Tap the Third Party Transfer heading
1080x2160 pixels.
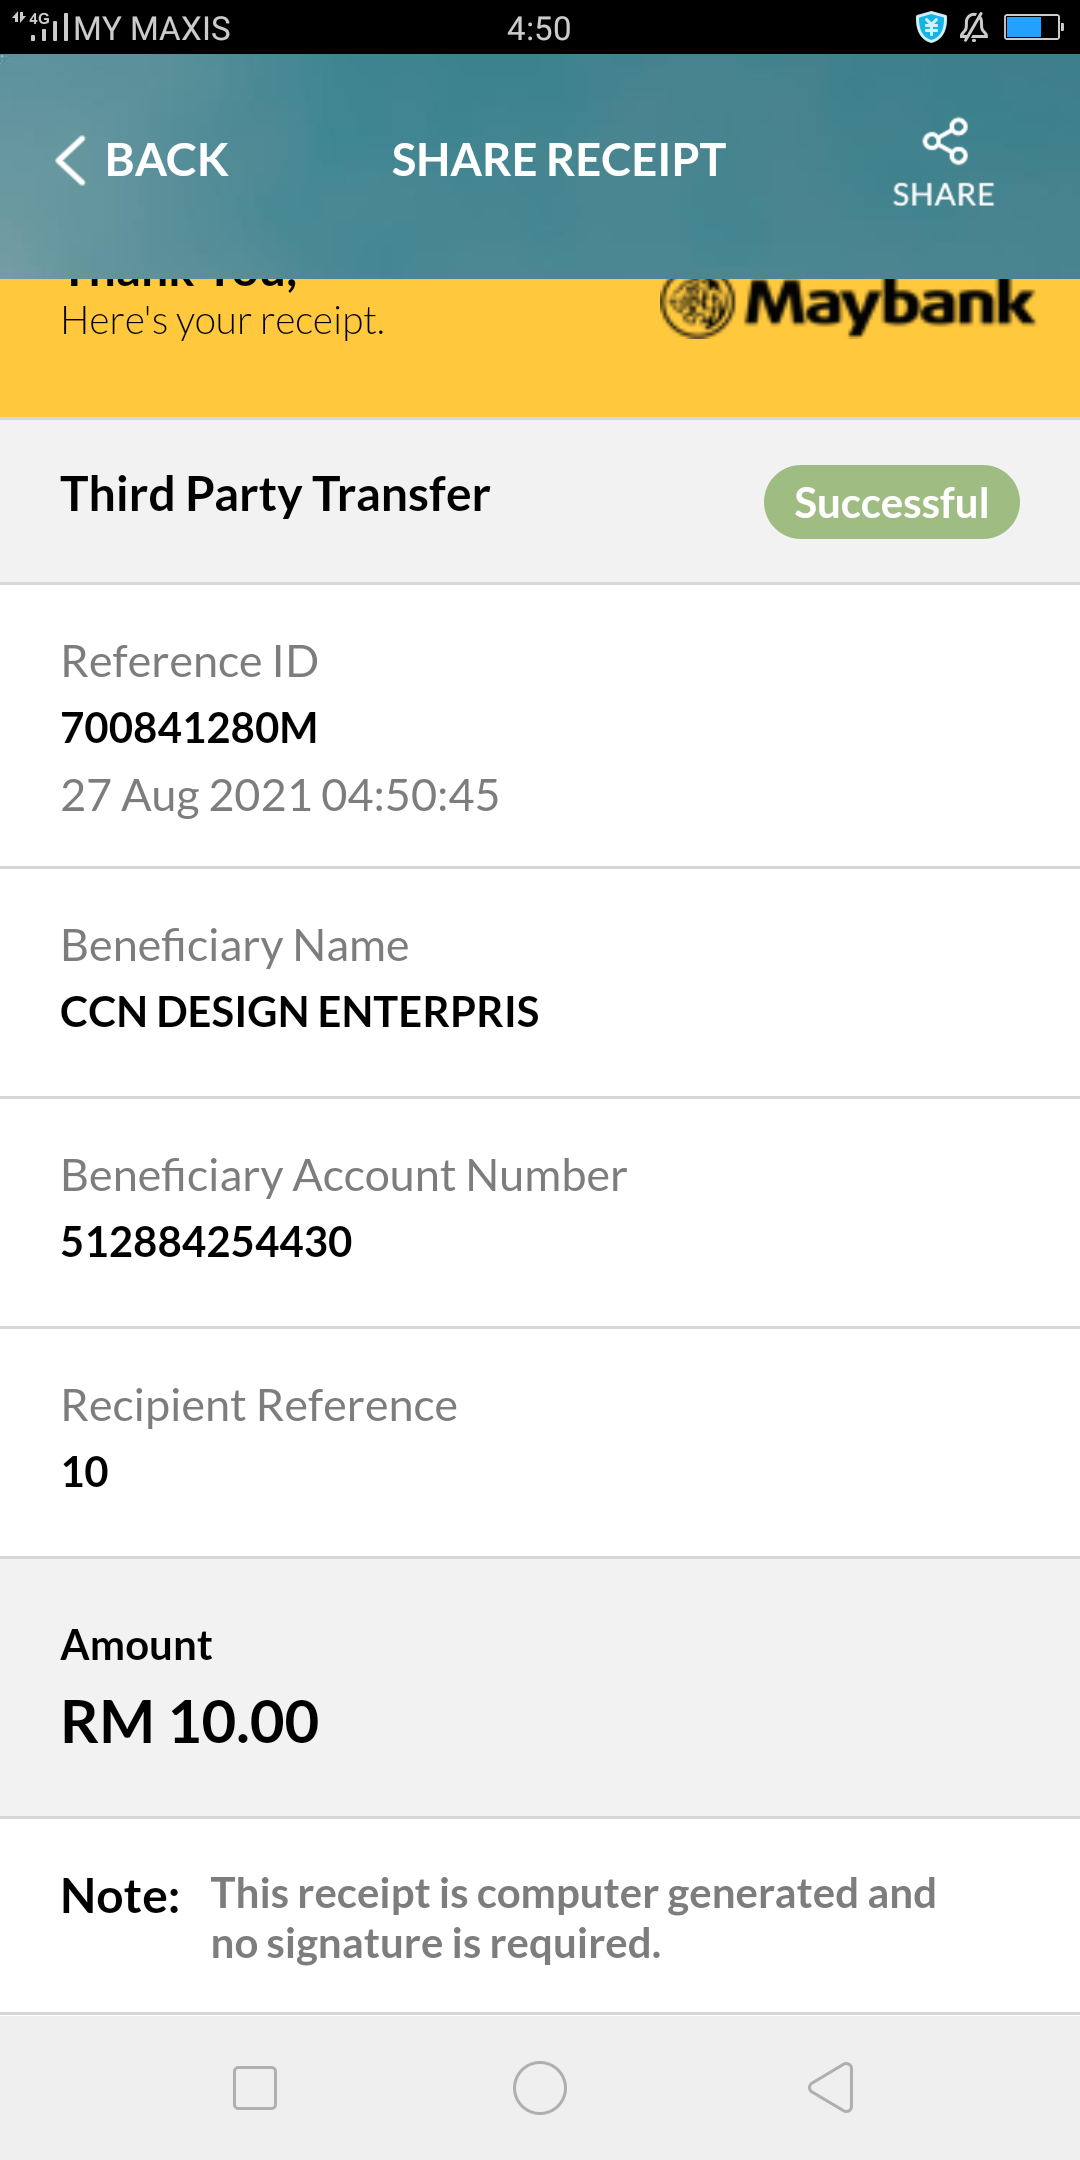(x=276, y=495)
